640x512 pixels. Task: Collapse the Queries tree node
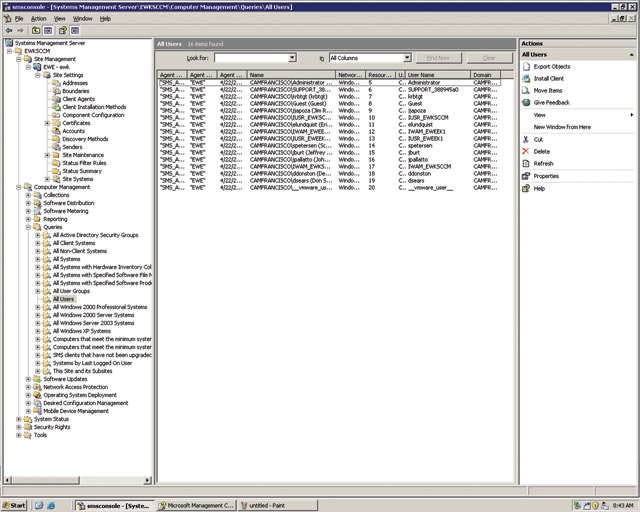[29, 227]
